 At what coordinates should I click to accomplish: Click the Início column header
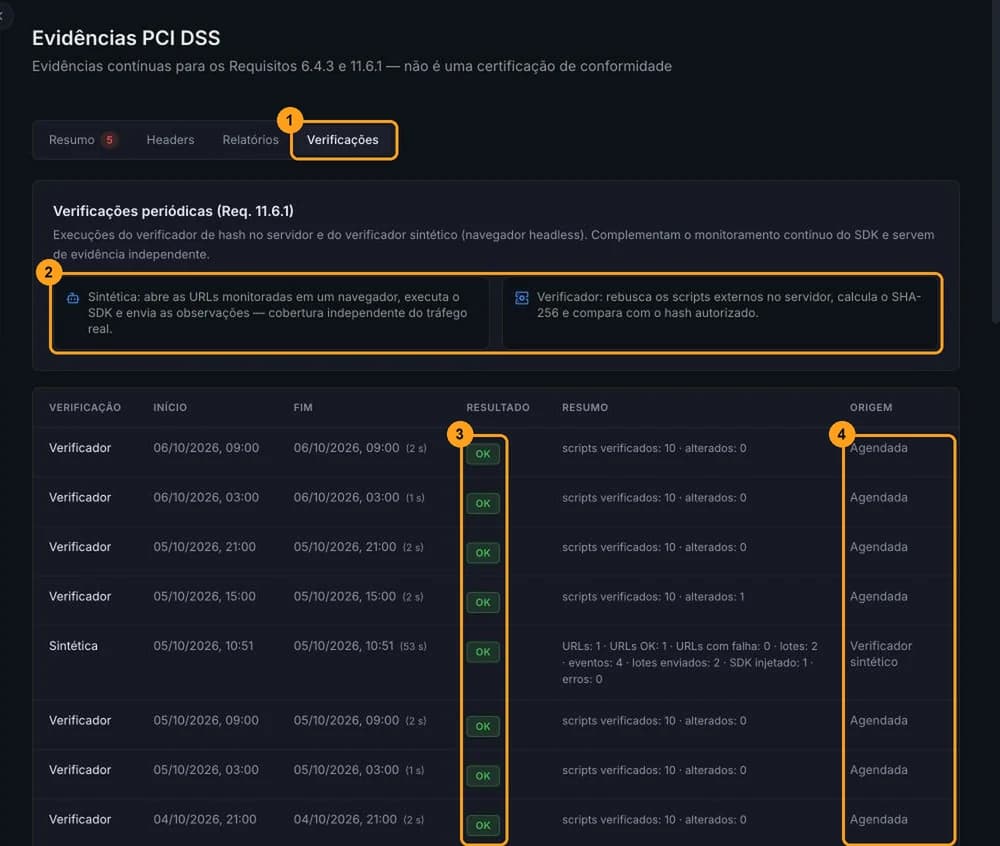(x=170, y=407)
